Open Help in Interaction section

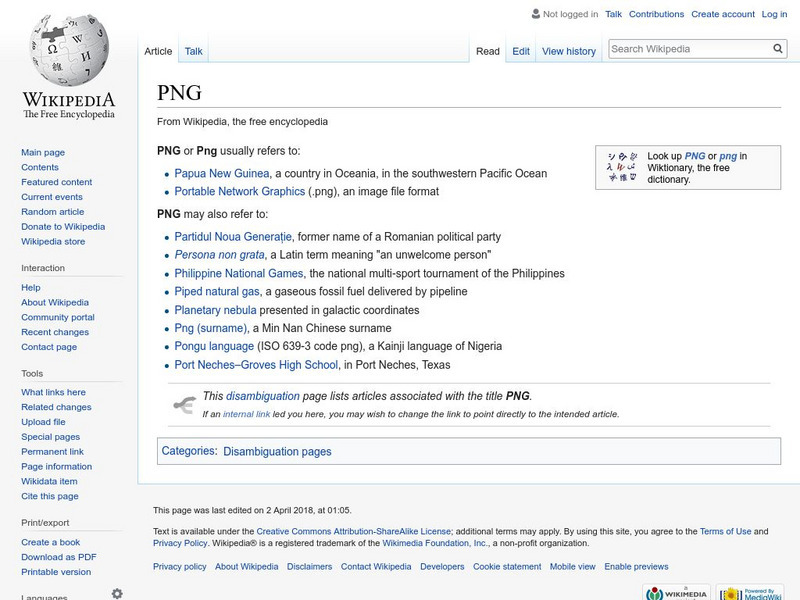tap(31, 287)
